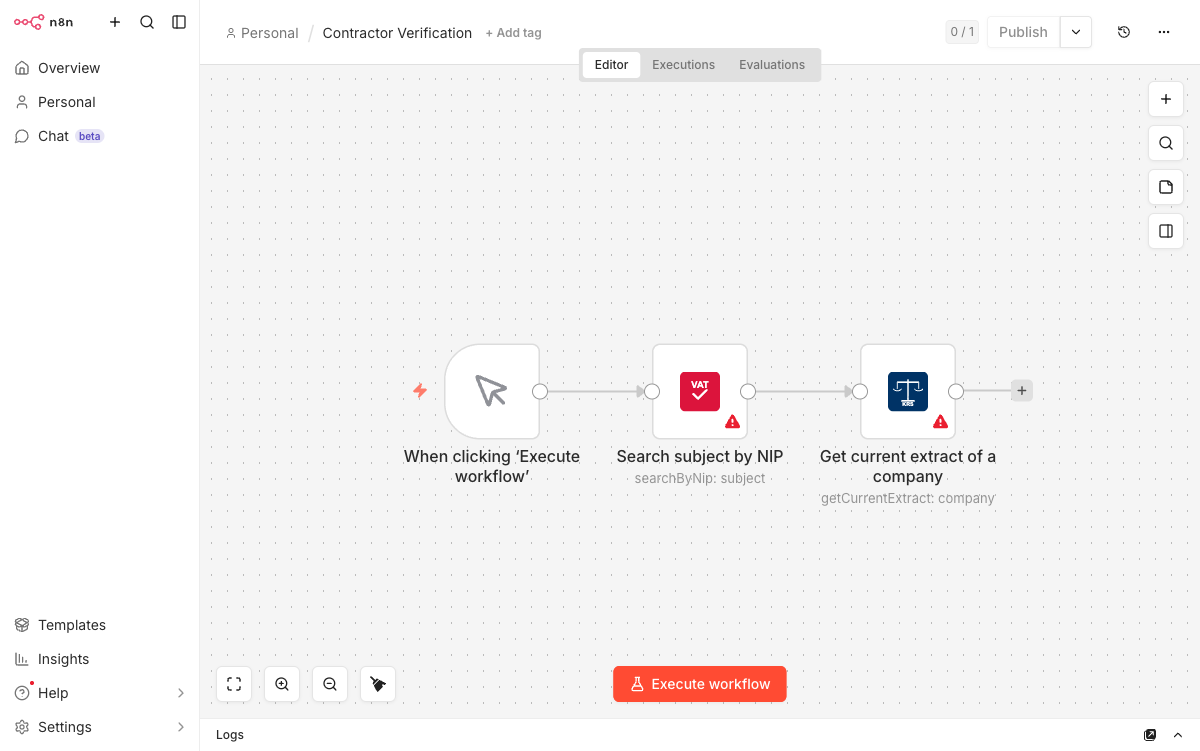Expand the Publish dropdown arrow
1200x751 pixels.
point(1076,32)
